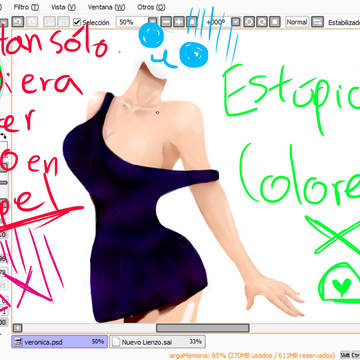Viewport: 360px width, 360px height.
Task: Switch to the Nuevo Lienzo.sai canvas tab
Action: [x=157, y=342]
